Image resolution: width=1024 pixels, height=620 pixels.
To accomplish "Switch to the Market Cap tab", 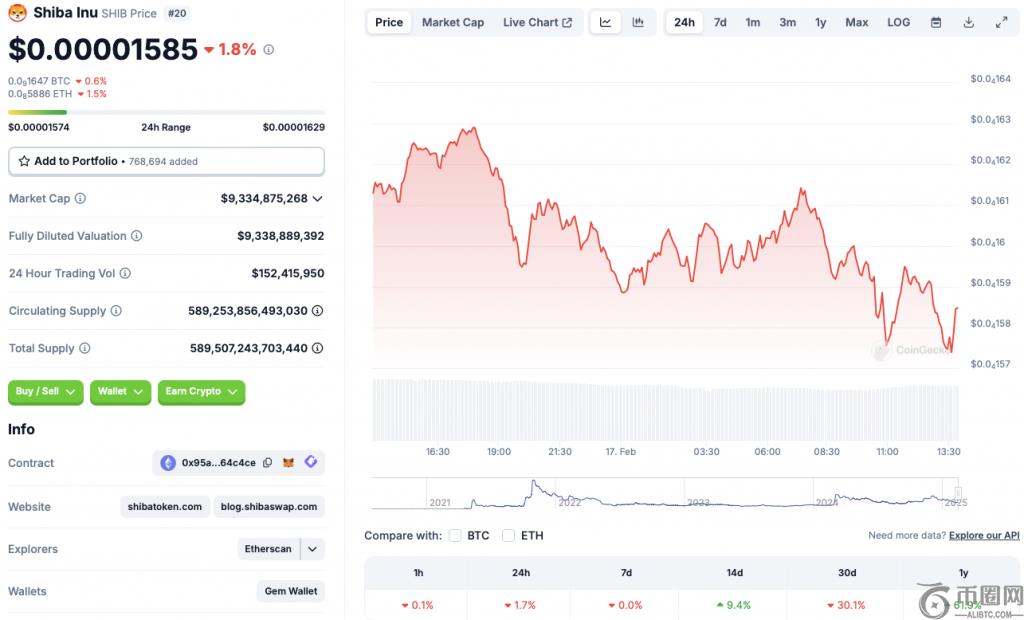I will pos(452,22).
